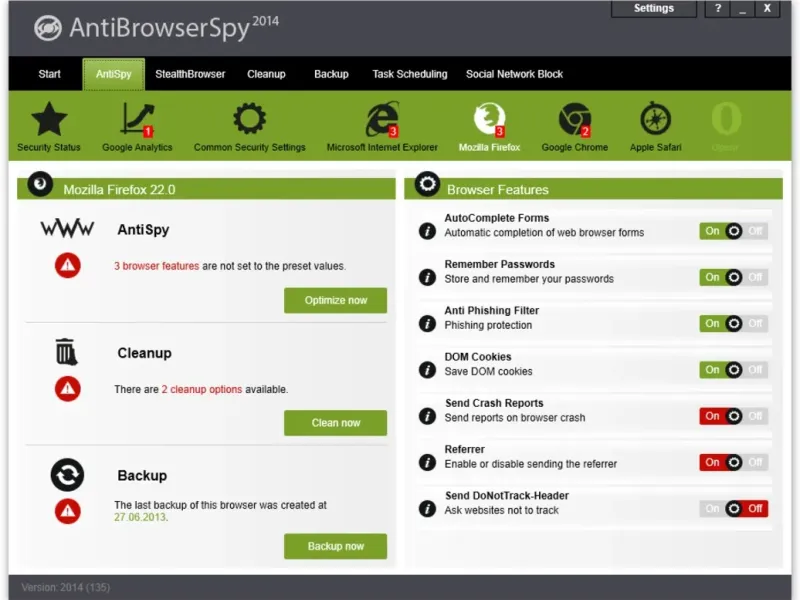Go to the Start tab
The height and width of the screenshot is (600, 800).
[49, 74]
